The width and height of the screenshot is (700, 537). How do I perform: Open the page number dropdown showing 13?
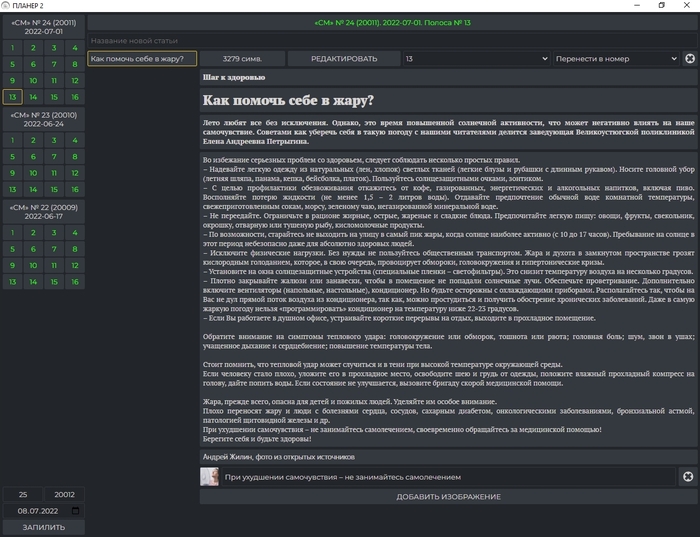click(475, 59)
